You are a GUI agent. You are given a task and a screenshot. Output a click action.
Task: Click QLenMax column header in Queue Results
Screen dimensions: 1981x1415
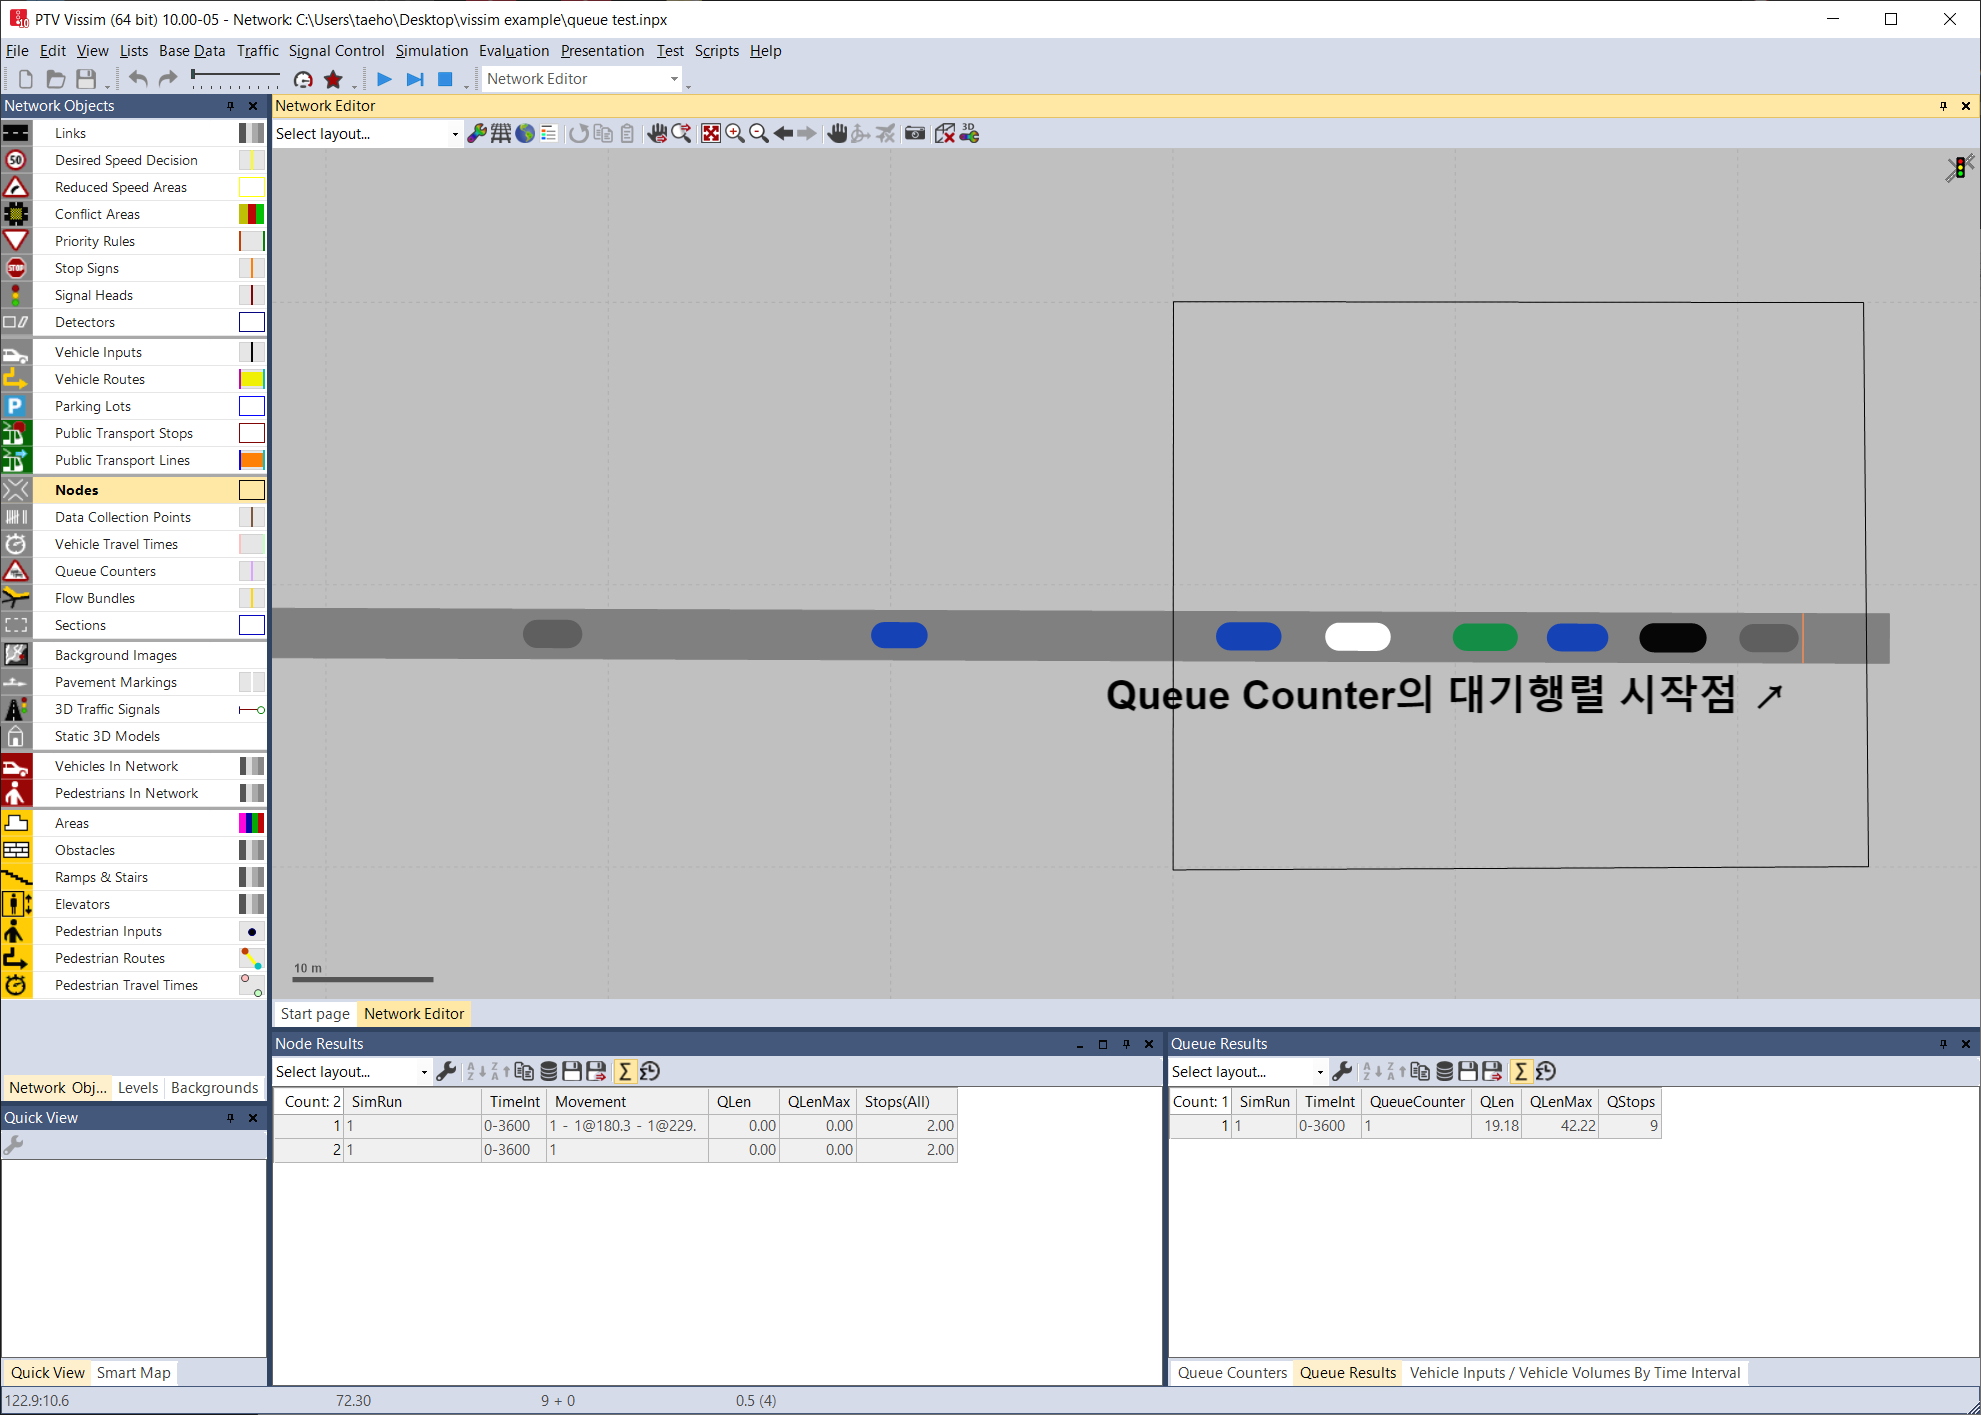pos(1560,1102)
